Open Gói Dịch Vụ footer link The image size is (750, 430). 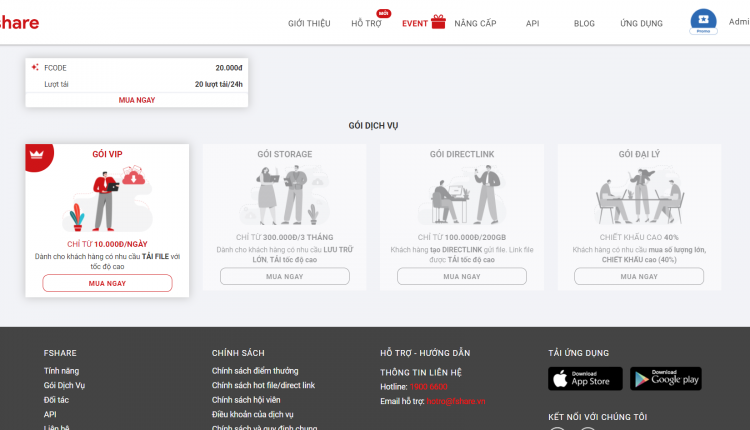64,385
